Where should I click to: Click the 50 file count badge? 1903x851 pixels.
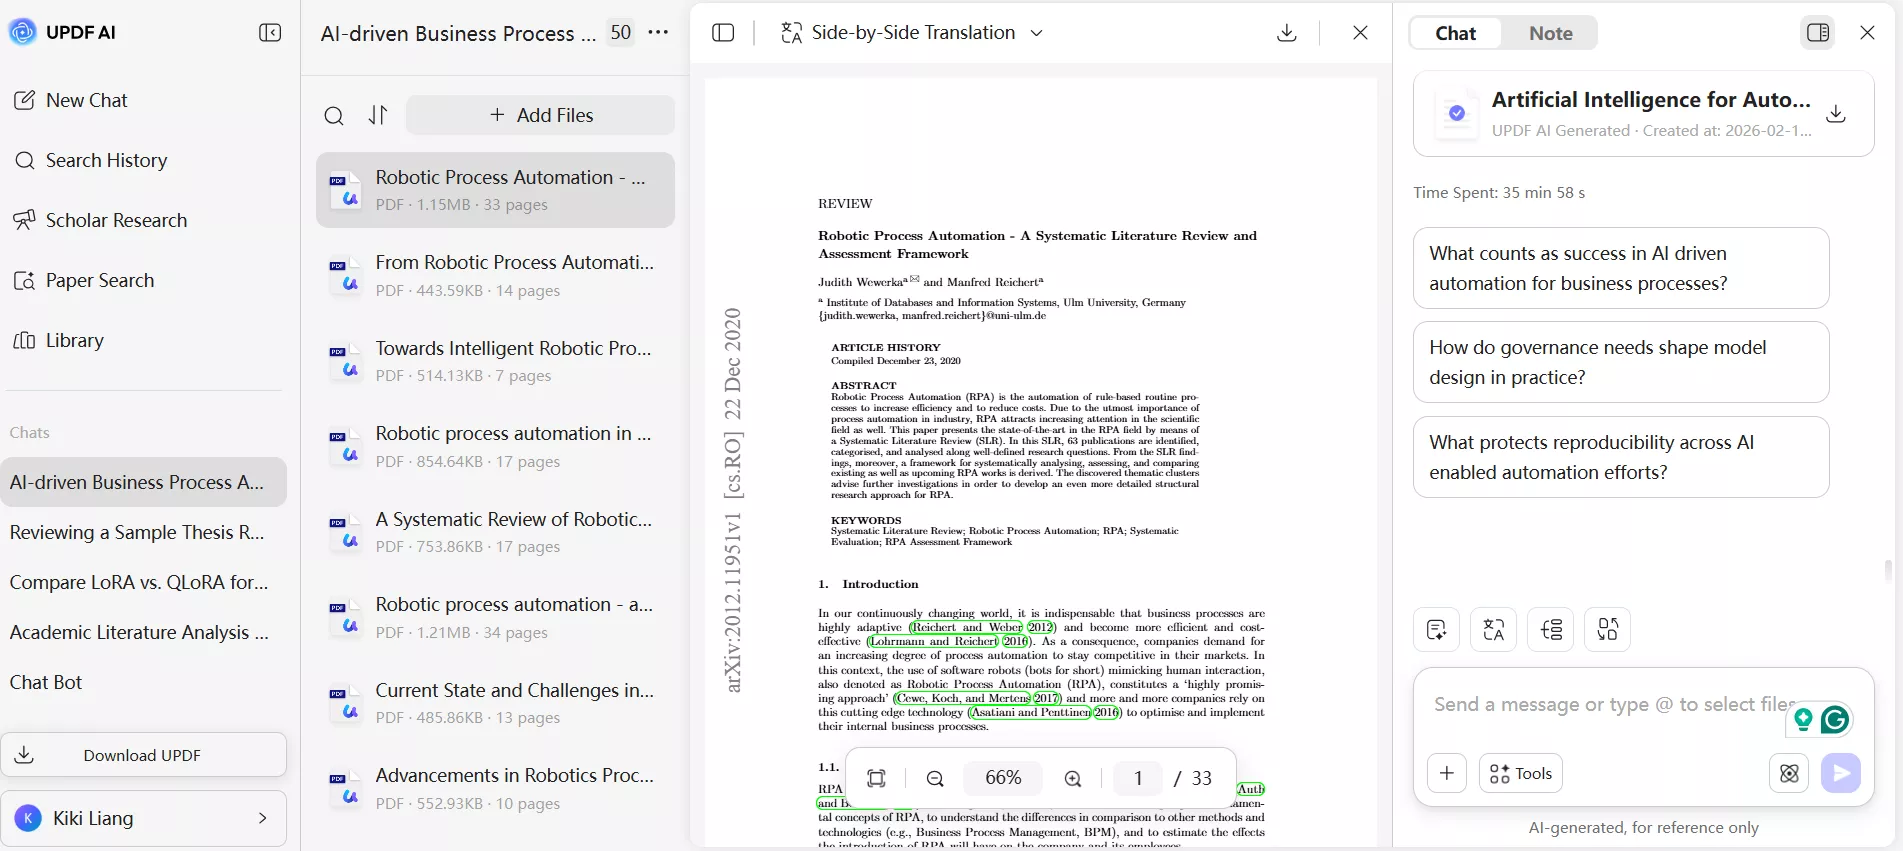[x=621, y=32]
